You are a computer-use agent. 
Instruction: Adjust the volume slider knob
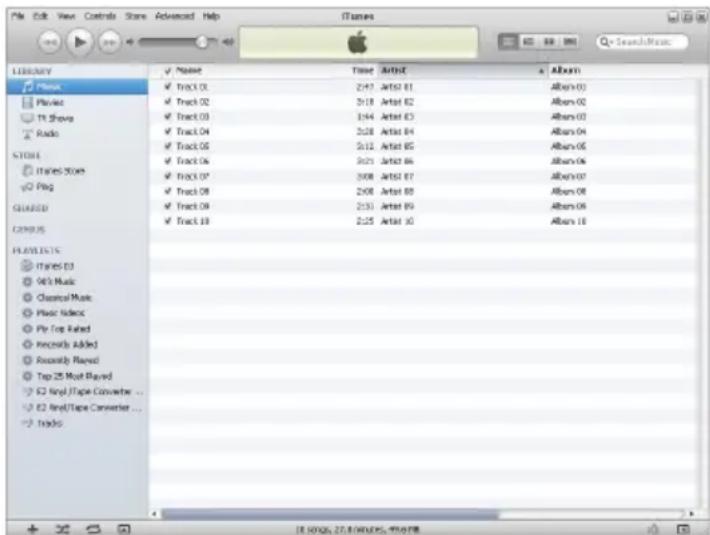(202, 42)
